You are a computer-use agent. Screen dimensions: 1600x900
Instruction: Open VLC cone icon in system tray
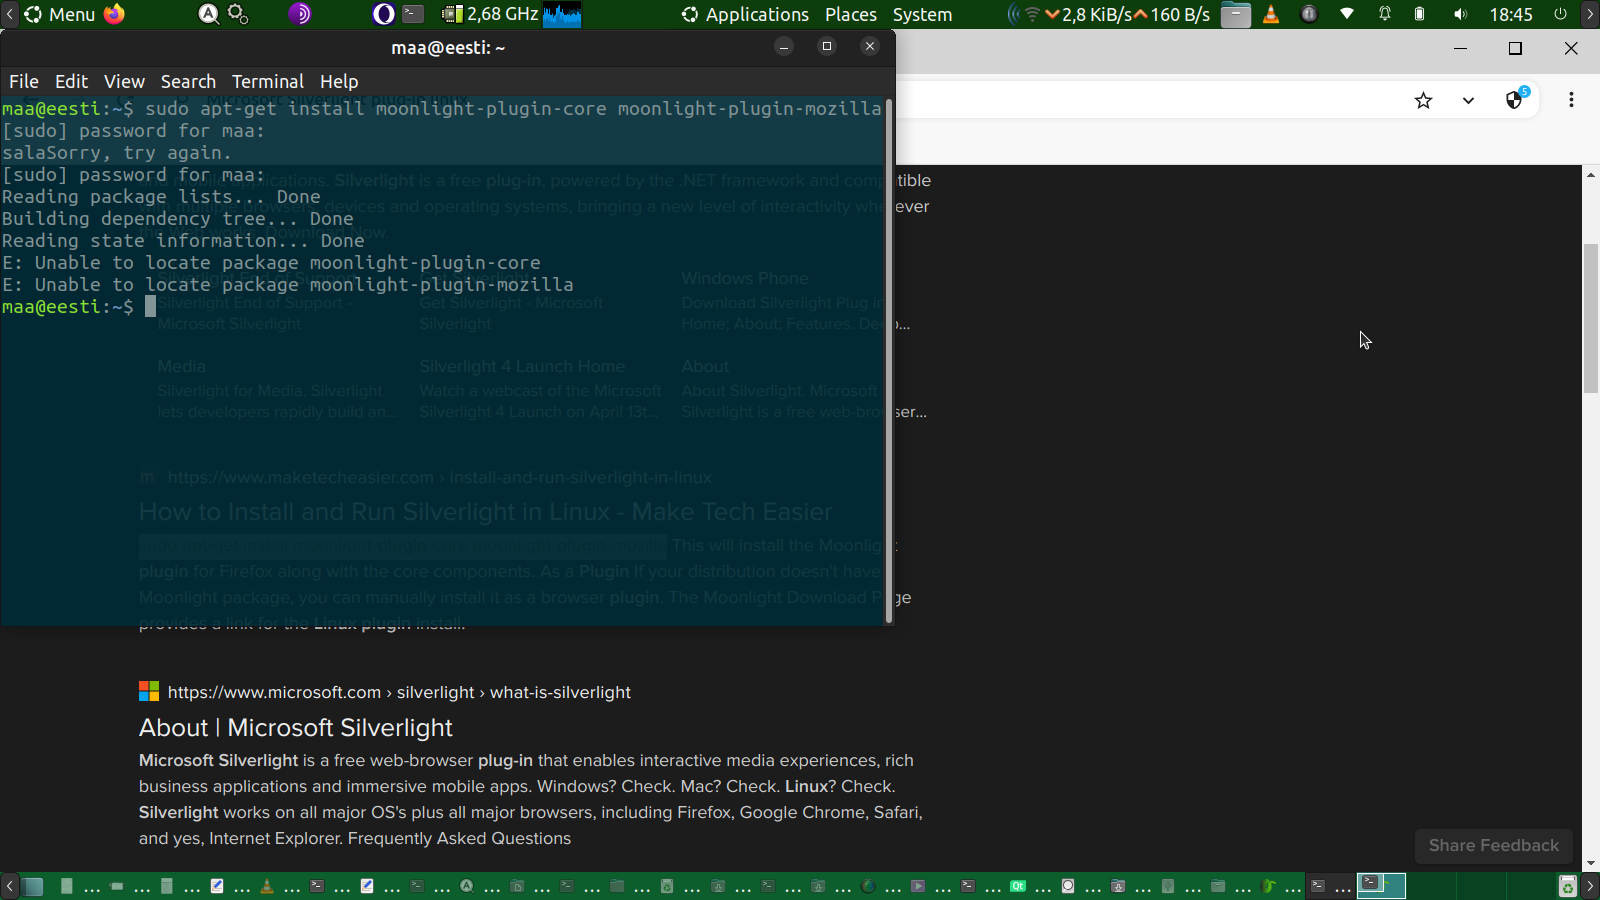[x=1271, y=14]
